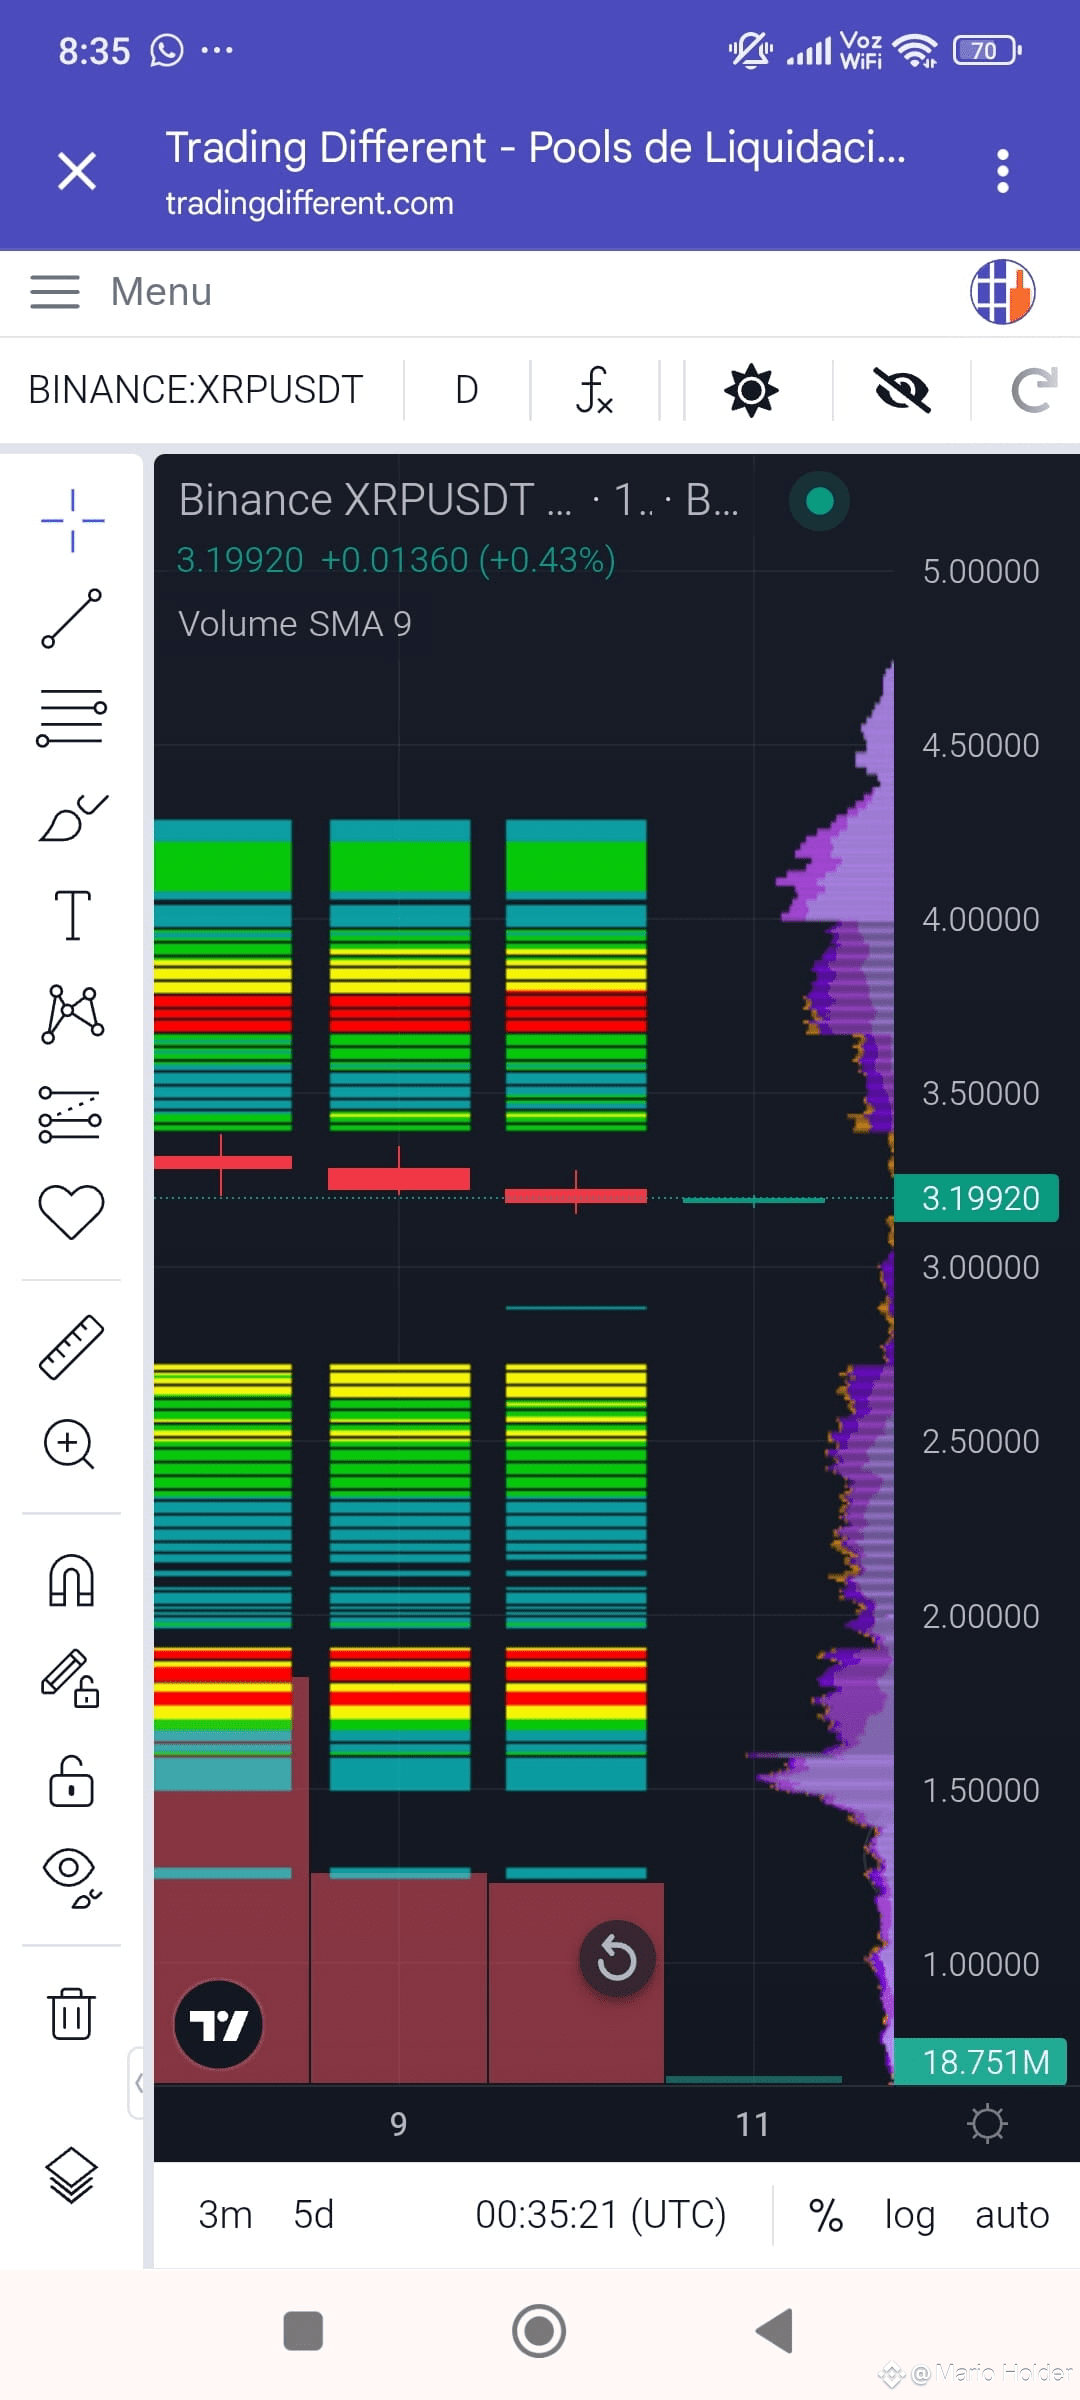This screenshot has width=1080, height=2400.
Task: Select the crosshair cursor tool
Action: click(x=72, y=520)
